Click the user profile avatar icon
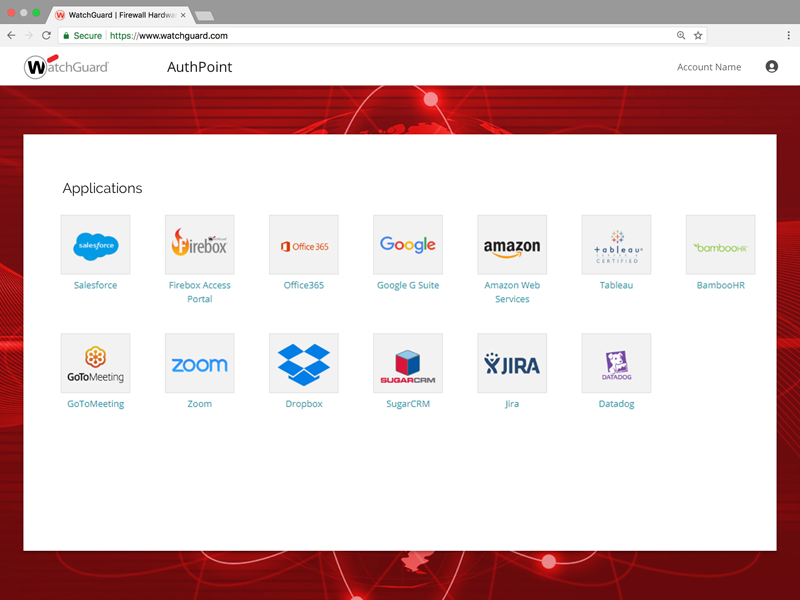This screenshot has height=600, width=800. click(x=771, y=67)
